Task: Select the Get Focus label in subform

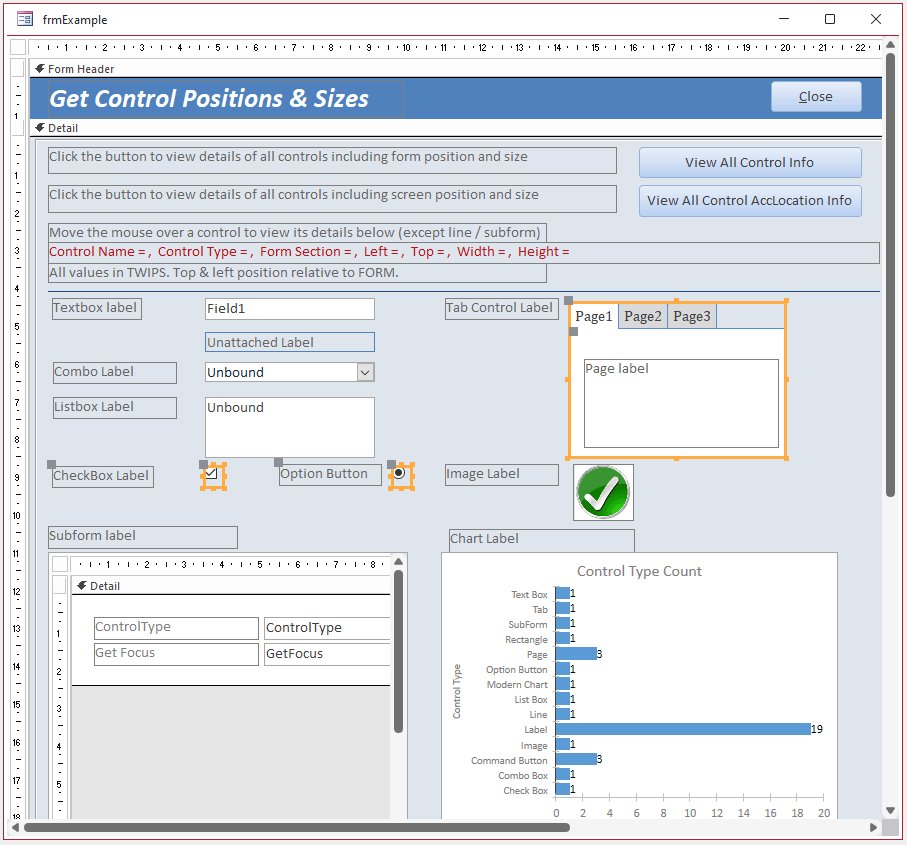Action: click(x=176, y=654)
